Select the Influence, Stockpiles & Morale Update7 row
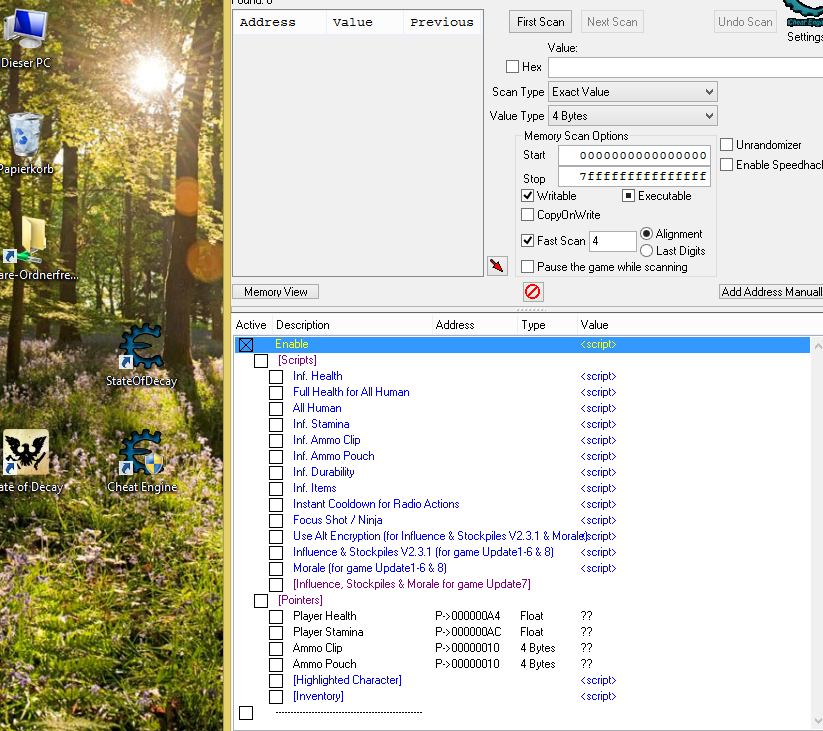 tap(522, 584)
